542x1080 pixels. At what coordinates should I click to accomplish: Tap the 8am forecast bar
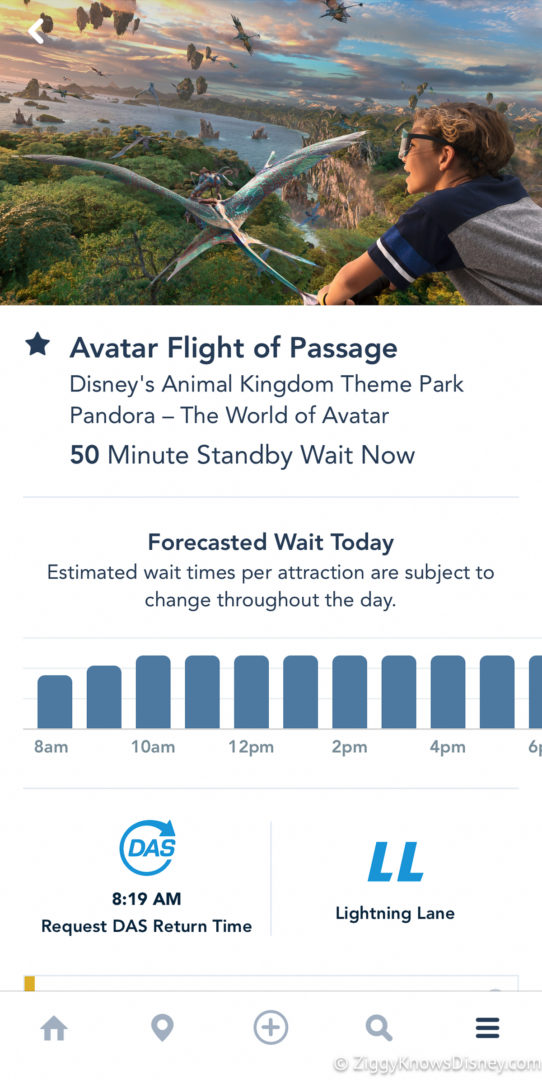(54, 701)
